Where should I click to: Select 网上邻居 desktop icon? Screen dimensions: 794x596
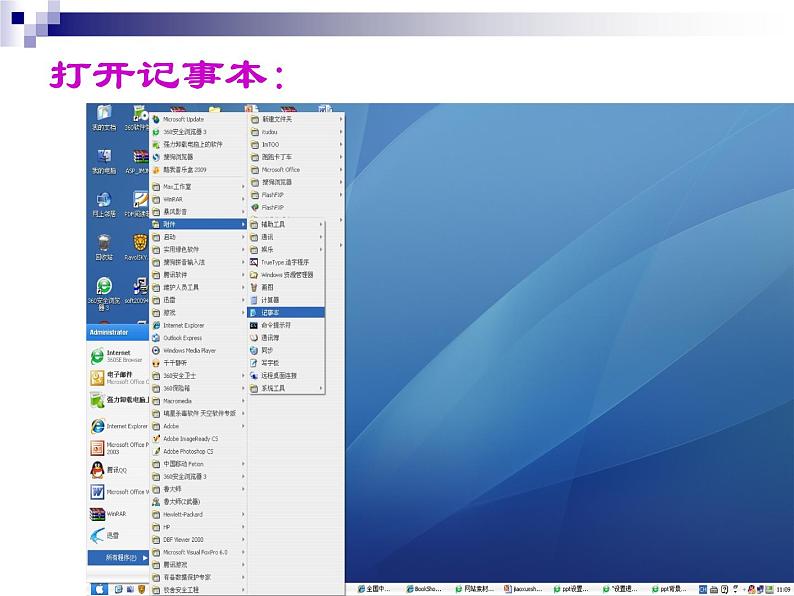[104, 205]
